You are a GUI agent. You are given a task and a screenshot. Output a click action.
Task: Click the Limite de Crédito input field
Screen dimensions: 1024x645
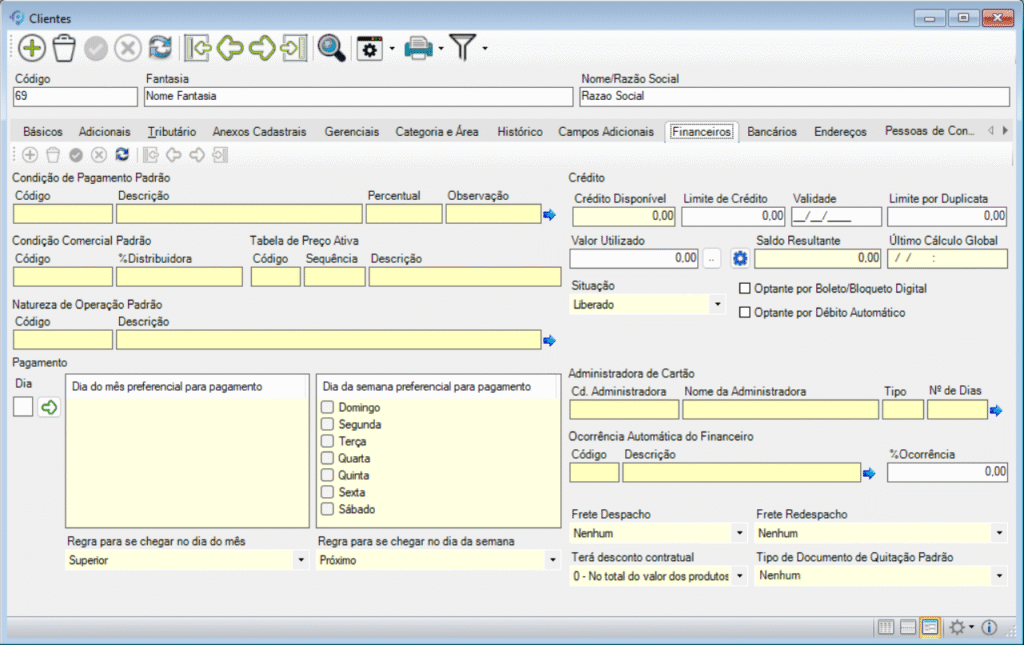point(733,216)
